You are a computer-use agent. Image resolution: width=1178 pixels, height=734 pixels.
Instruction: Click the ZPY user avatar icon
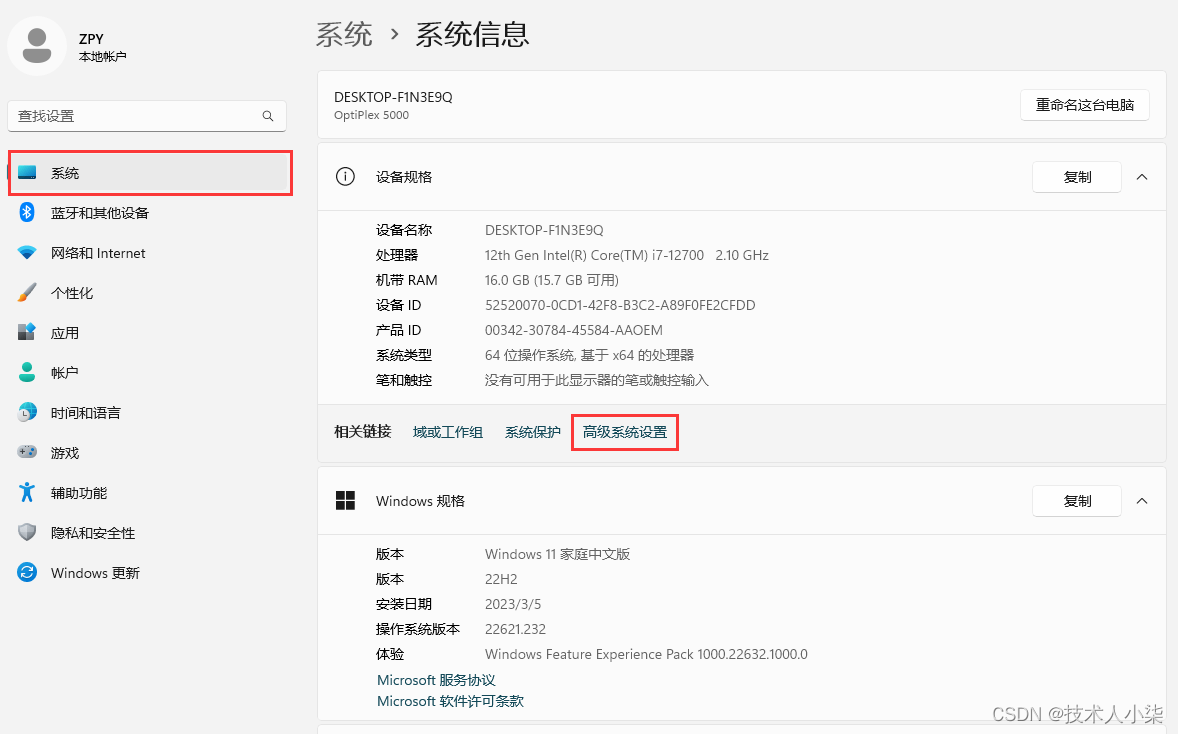(x=37, y=46)
